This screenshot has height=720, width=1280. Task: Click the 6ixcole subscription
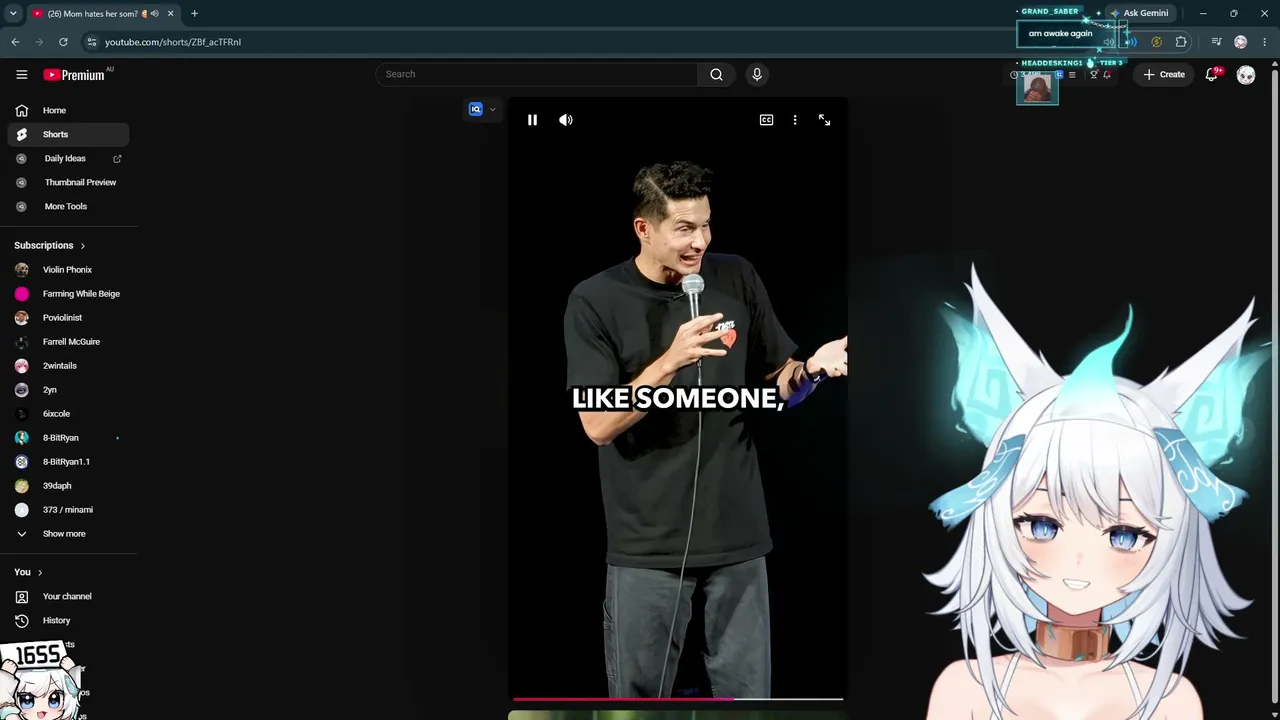[68, 414]
